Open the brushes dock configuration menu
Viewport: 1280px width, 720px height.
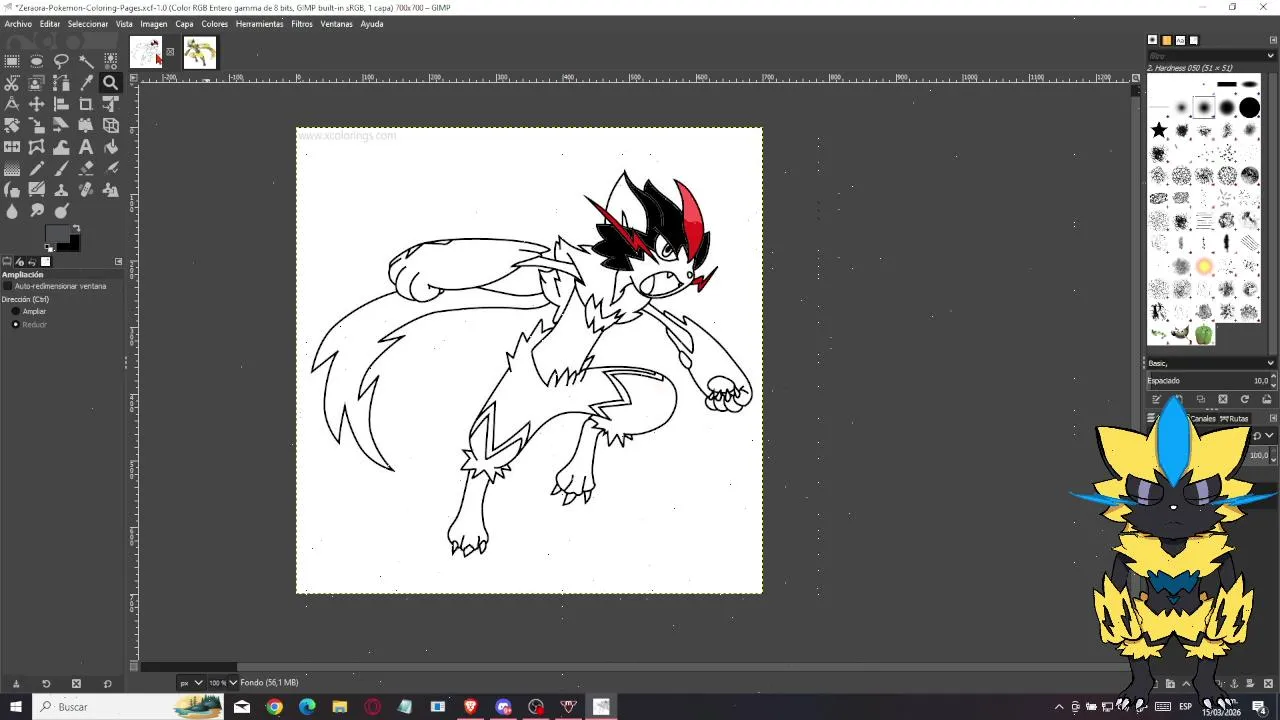(1272, 40)
